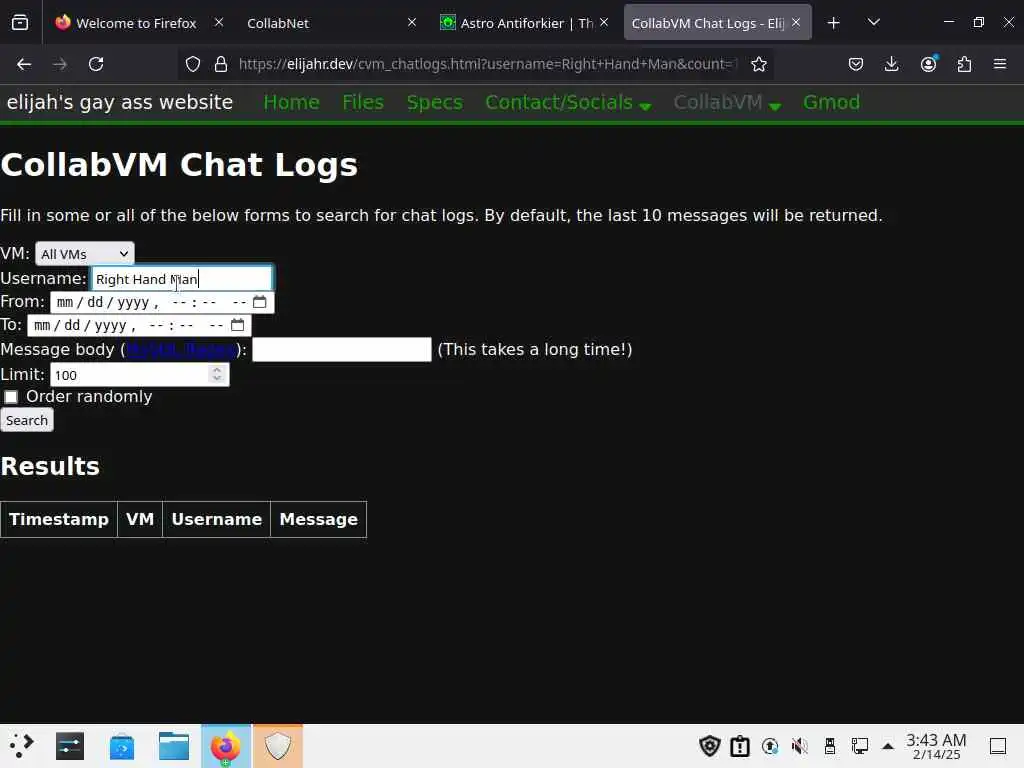Click the VM column header
Screen dimensions: 1024x768
(x=140, y=519)
